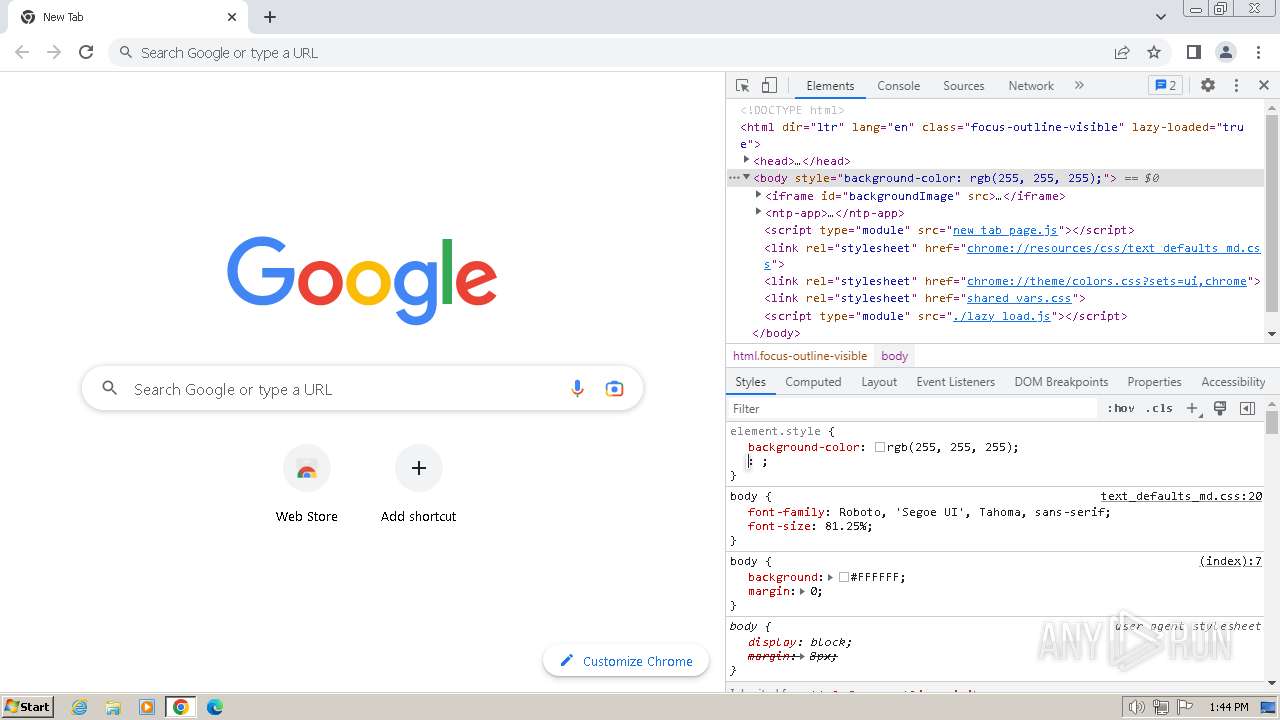Viewport: 1280px width, 720px height.
Task: Open the tab search dropdown arrow
Action: point(1161,17)
